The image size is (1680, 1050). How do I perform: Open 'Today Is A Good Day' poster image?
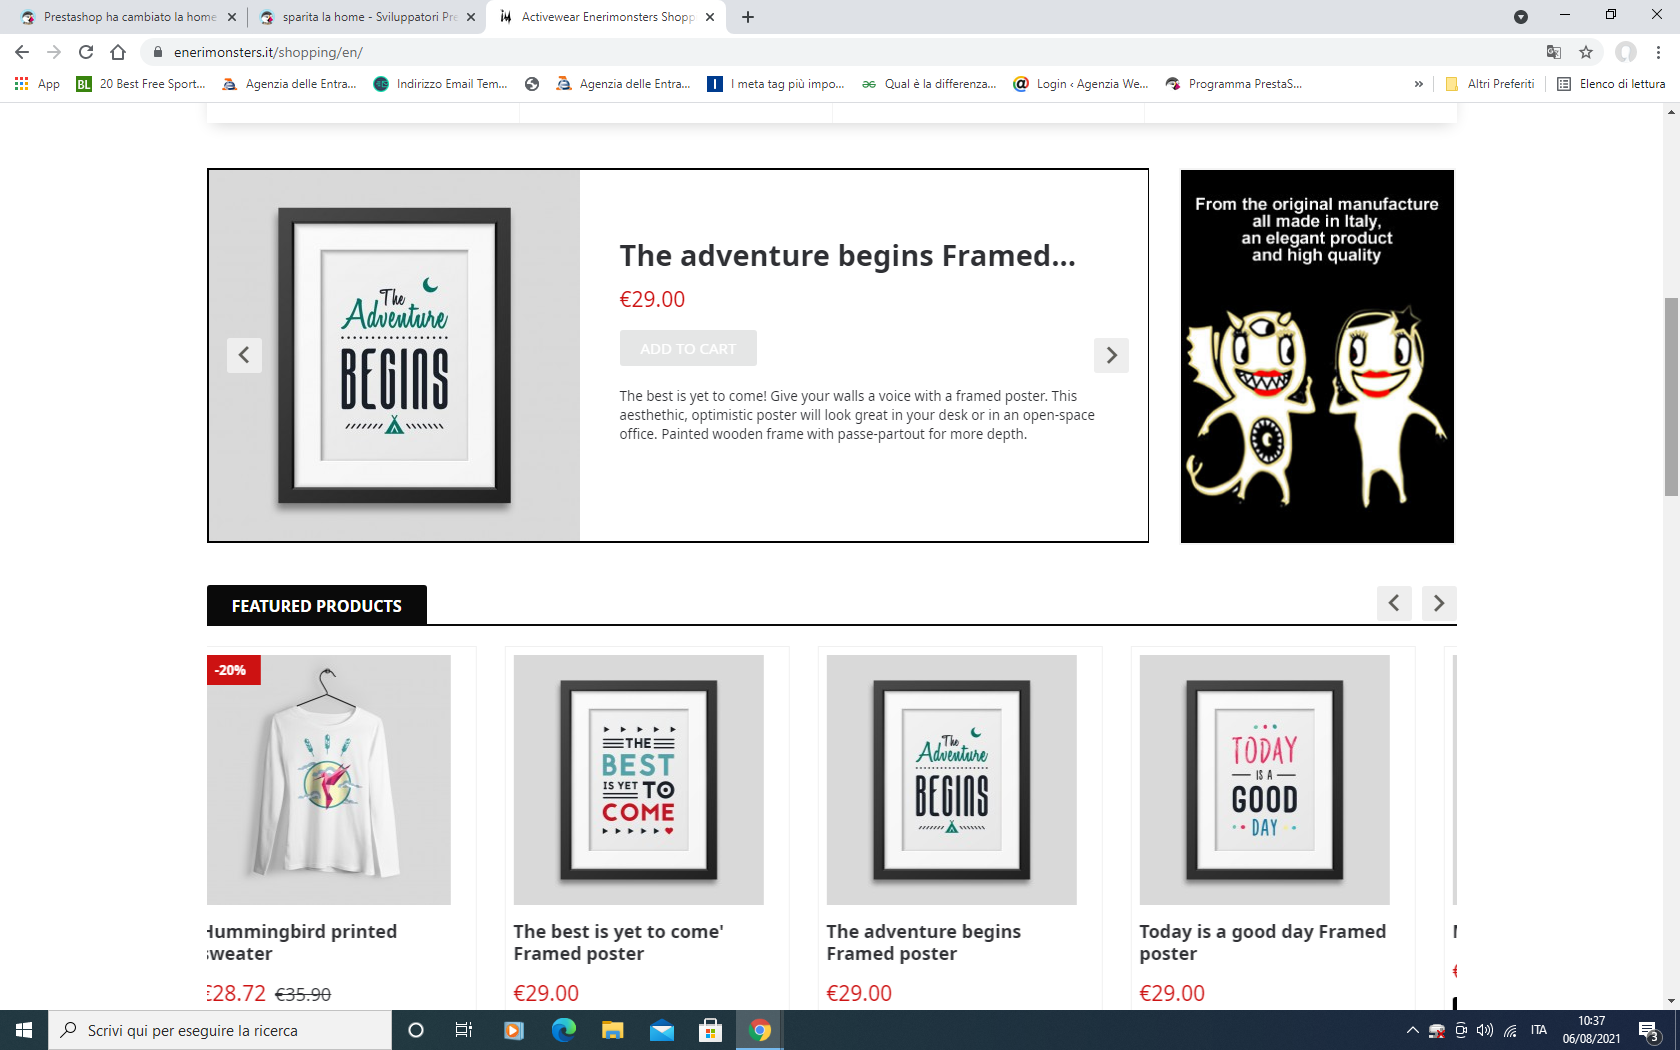pos(1265,780)
